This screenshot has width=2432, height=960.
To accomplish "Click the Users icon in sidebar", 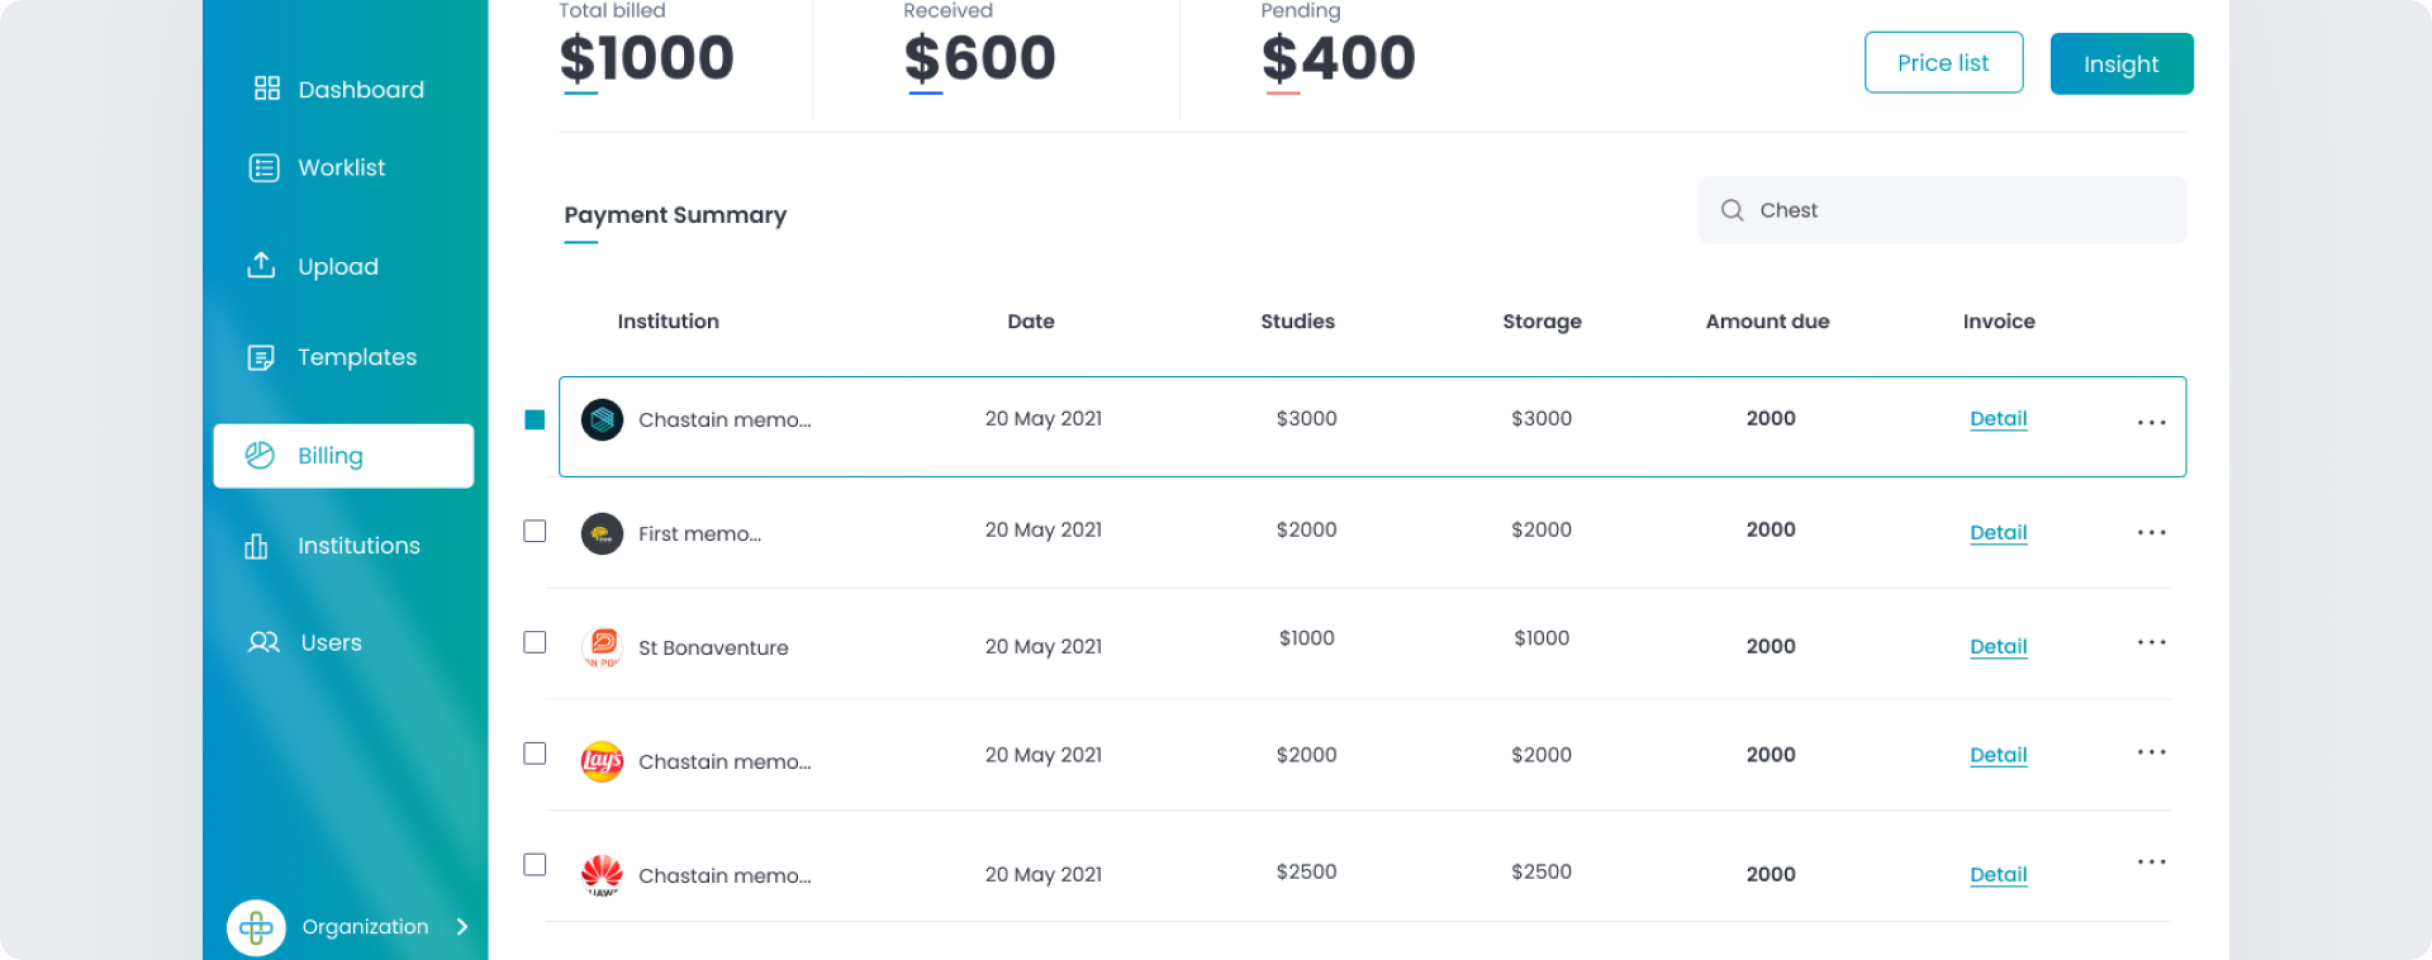I will point(263,642).
